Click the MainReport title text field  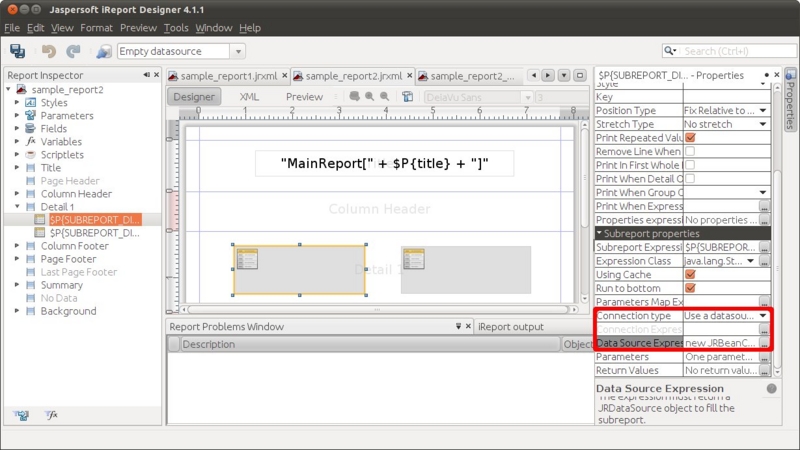tap(385, 163)
